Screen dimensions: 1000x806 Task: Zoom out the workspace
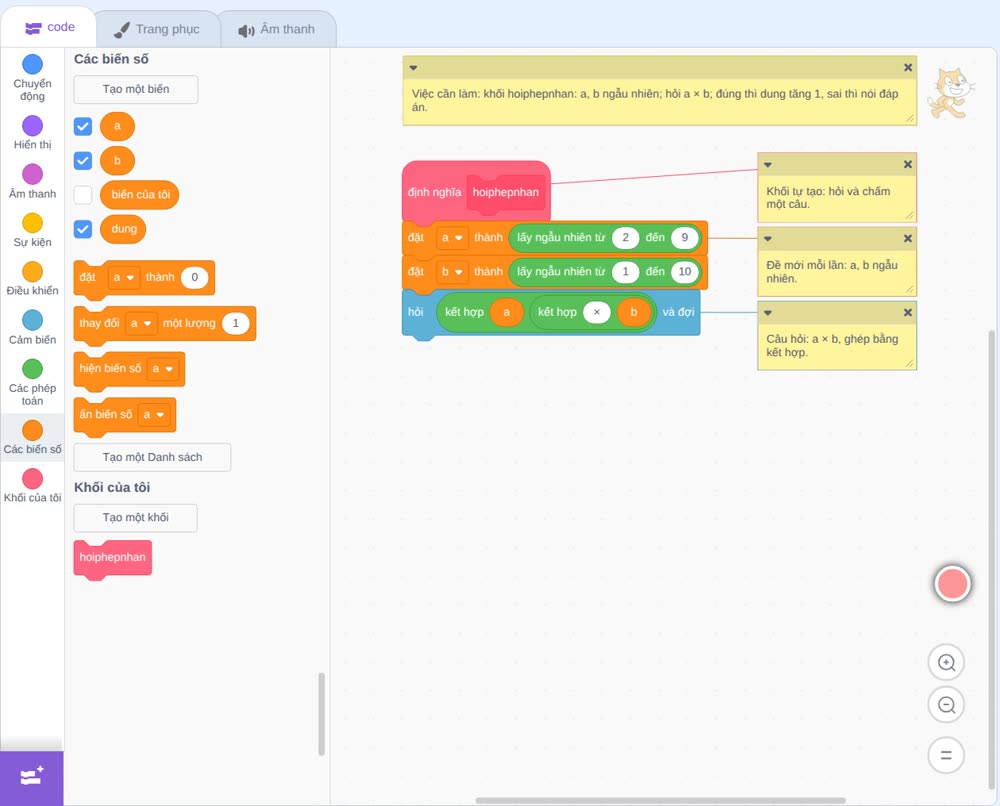946,705
